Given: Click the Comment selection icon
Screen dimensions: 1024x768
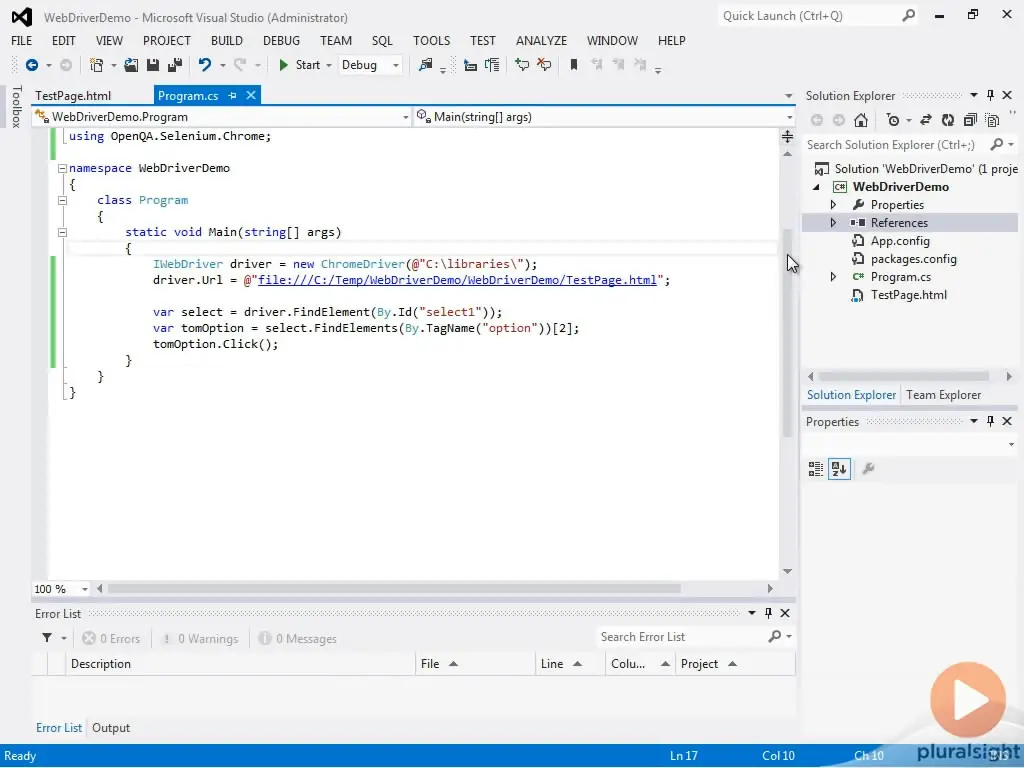Looking at the screenshot, I should click(x=522, y=65).
